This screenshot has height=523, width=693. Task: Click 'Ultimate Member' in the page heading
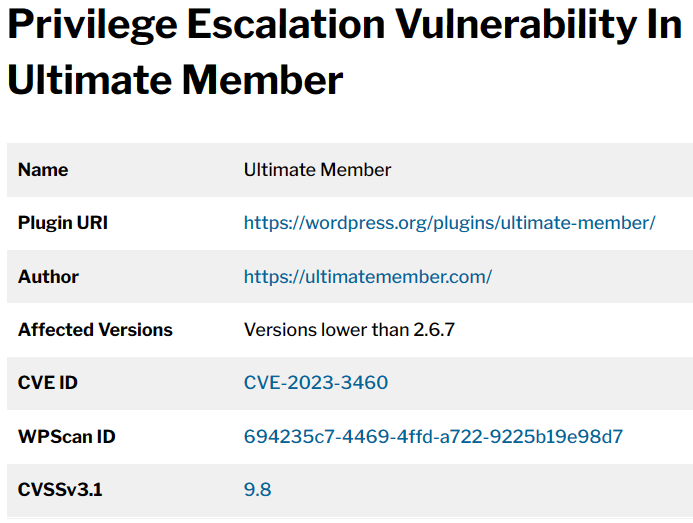[175, 80]
